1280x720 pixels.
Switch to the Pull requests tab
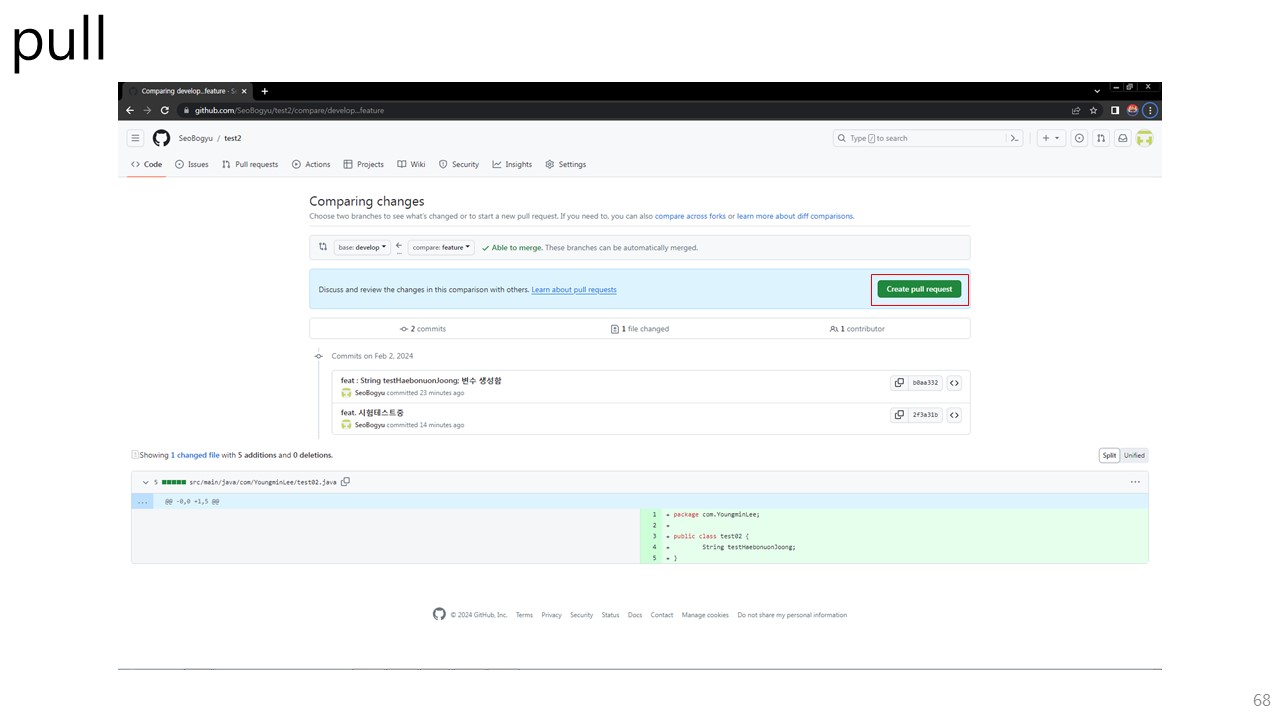coord(250,164)
